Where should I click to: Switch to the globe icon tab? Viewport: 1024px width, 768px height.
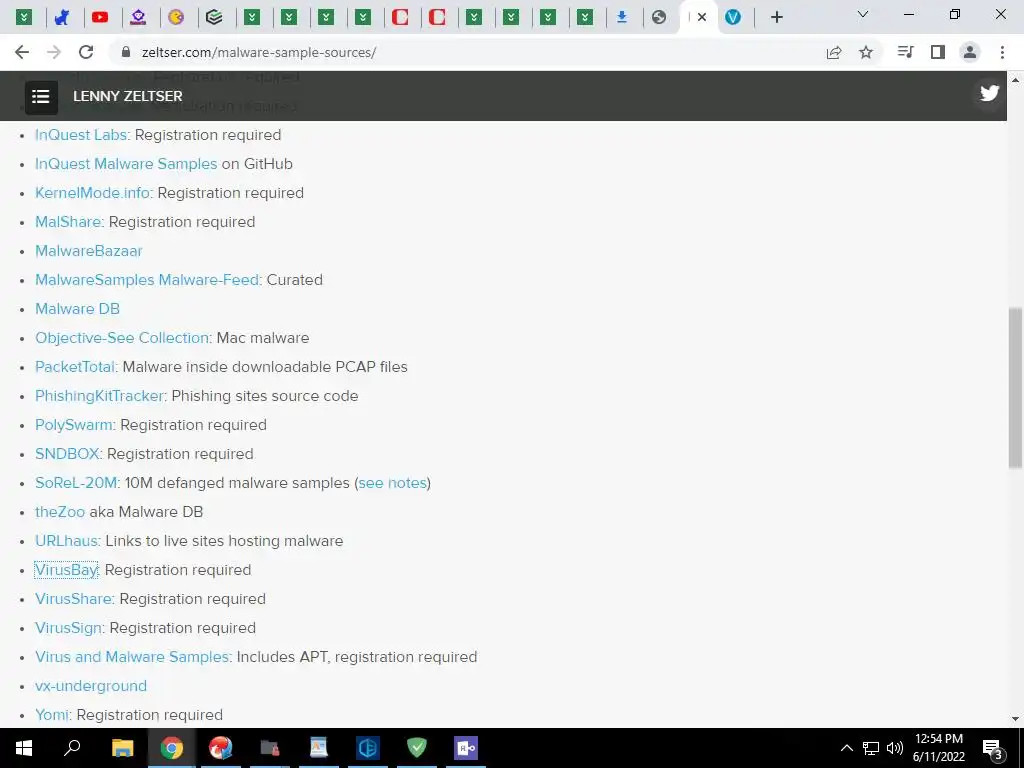(x=659, y=17)
